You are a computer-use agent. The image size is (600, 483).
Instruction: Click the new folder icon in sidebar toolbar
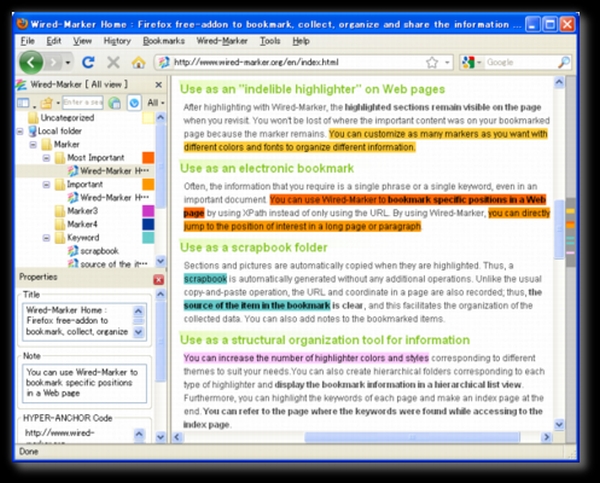pos(47,103)
